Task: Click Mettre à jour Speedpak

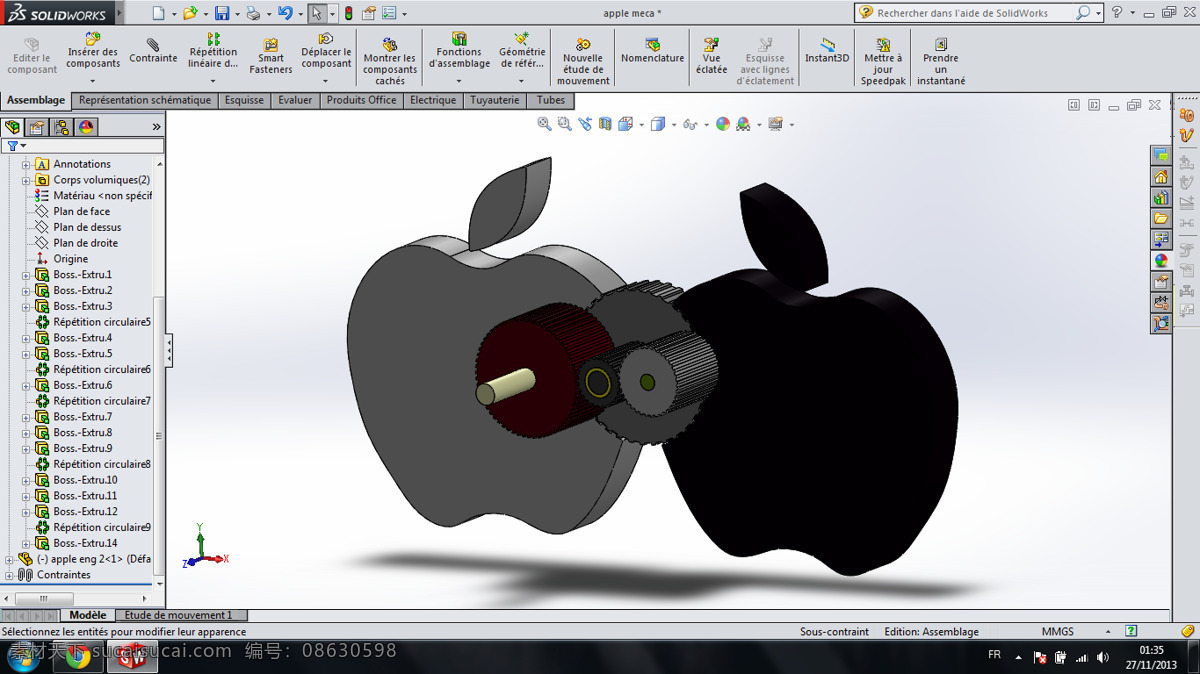Action: tap(883, 62)
